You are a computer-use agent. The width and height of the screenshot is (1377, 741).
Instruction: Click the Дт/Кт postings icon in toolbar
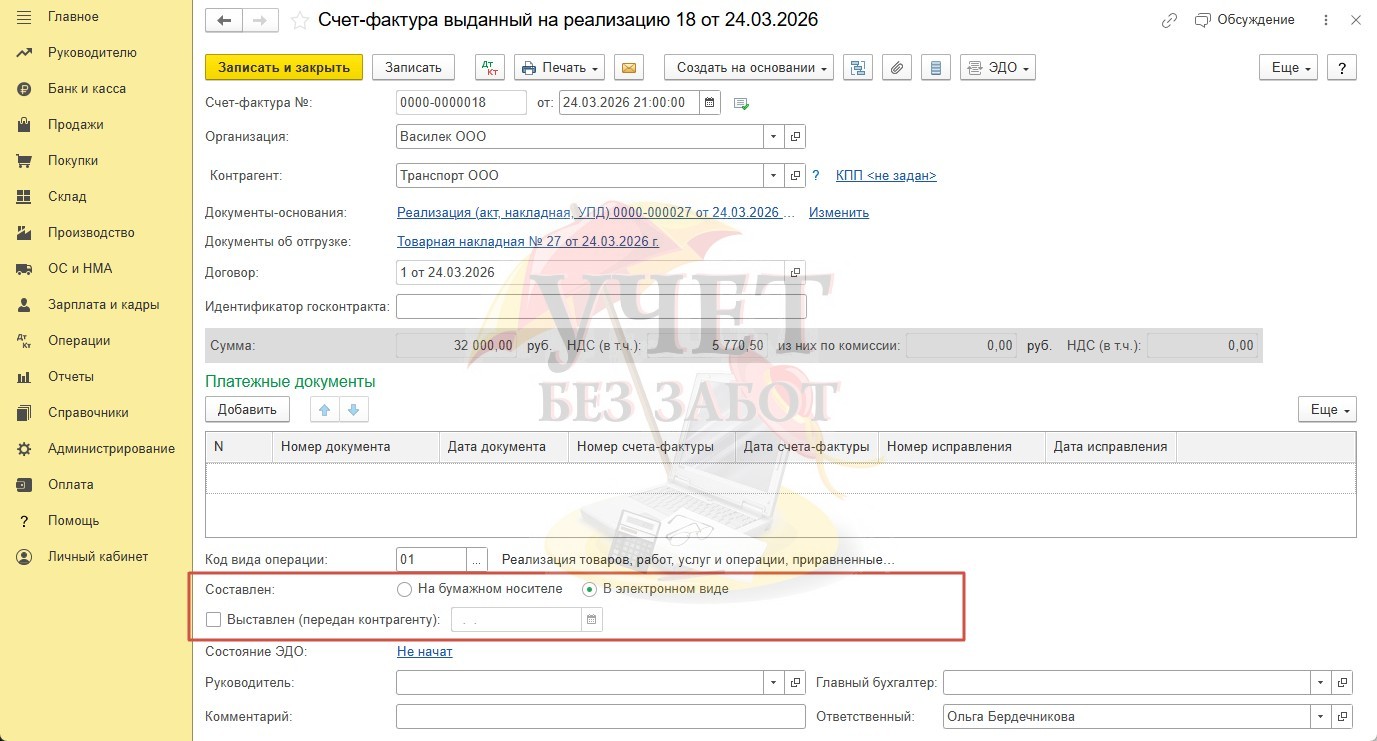490,67
